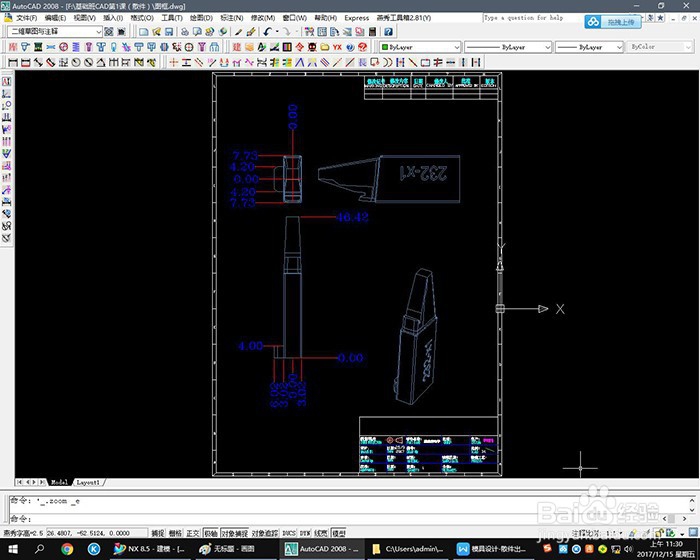Toggle Lineweight display (线宽) in the status bar
This screenshot has width=700, height=560.
coord(321,533)
